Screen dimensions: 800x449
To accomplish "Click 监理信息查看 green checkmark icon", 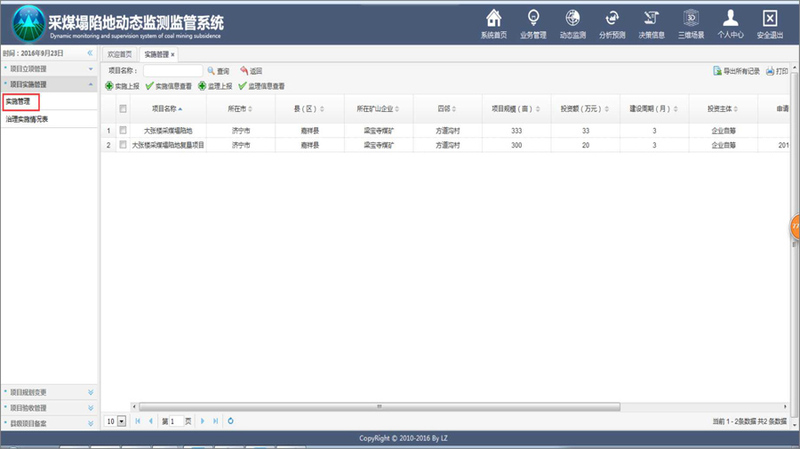I will click(242, 86).
